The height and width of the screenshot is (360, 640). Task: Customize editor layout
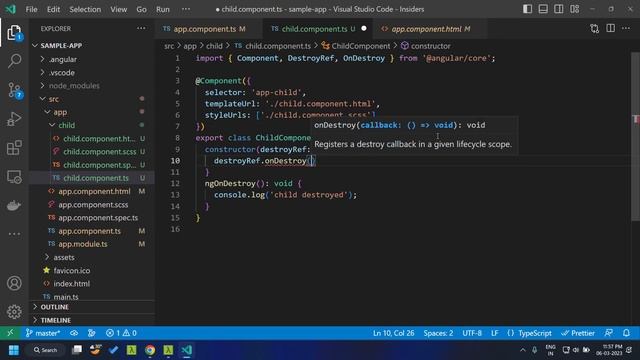575,9
